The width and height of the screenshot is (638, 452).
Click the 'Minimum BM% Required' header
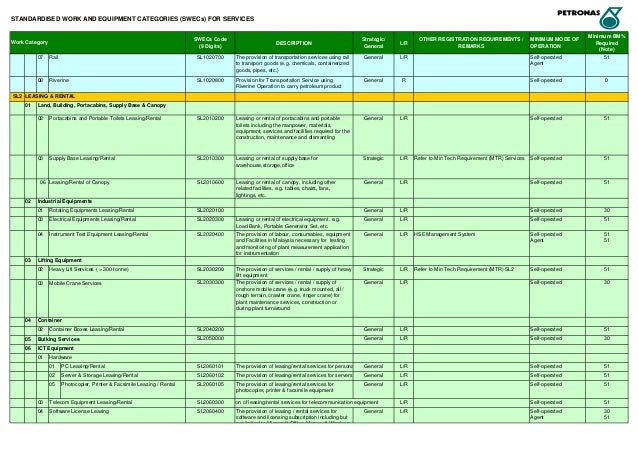point(607,43)
